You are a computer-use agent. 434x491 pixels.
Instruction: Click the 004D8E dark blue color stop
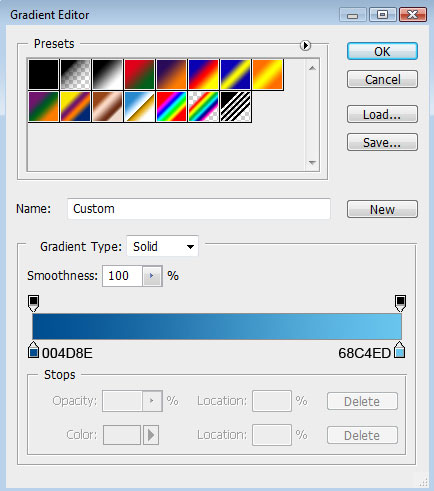click(33, 350)
